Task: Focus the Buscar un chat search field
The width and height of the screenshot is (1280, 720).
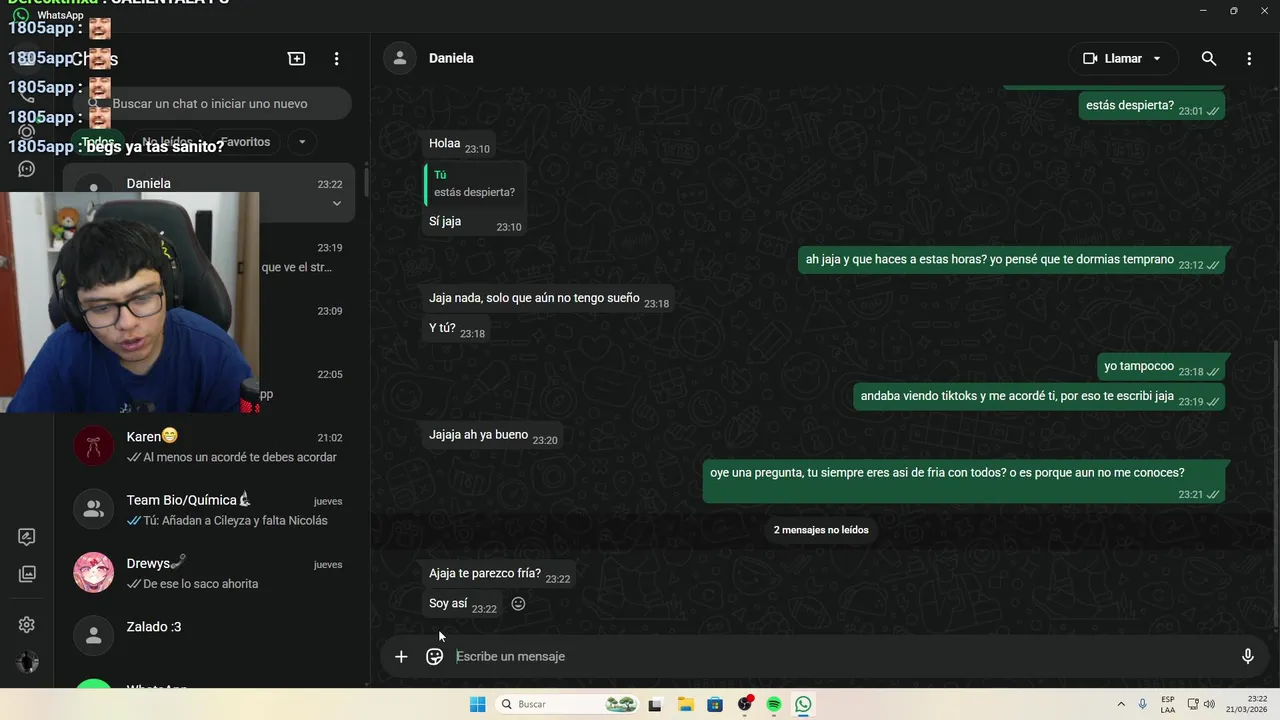Action: click(213, 104)
